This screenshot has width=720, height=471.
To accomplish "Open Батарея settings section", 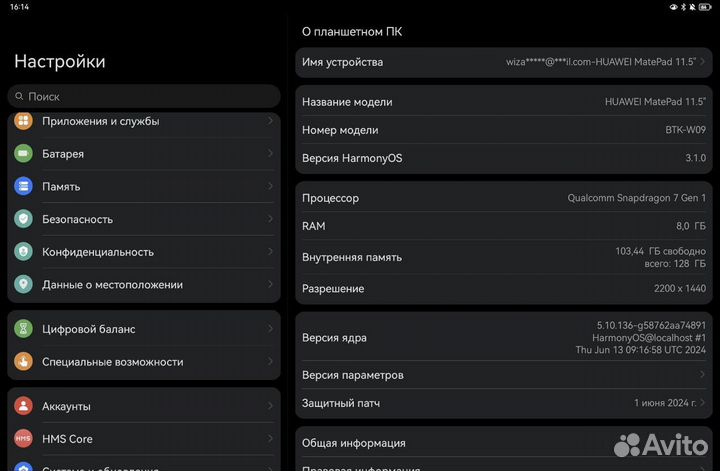I will (x=144, y=153).
